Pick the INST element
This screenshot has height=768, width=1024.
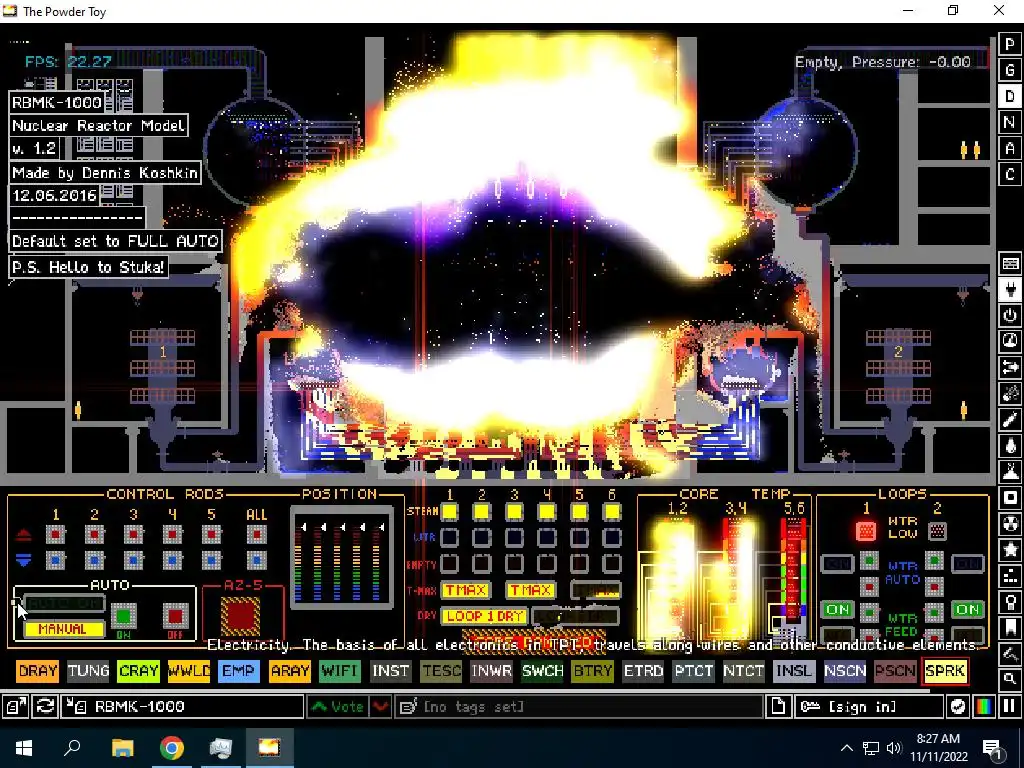coord(391,671)
